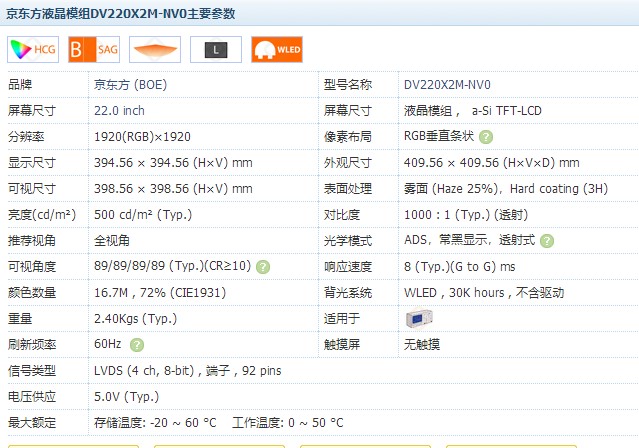Click viewing angle text 89/89/89/89 (Typ.)(CR≥10)

(172, 266)
